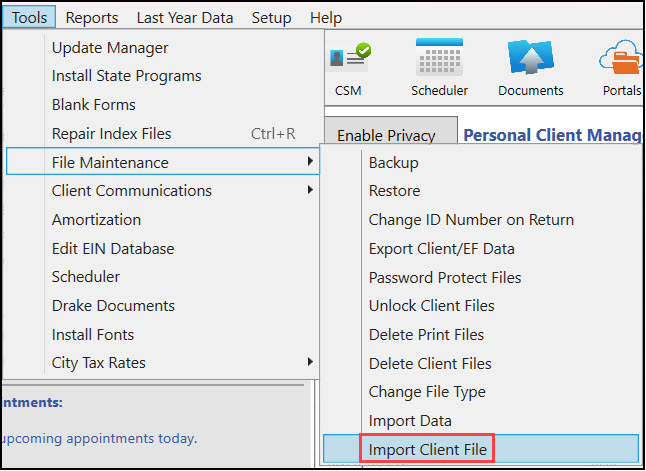Open the Help menu
The height and width of the screenshot is (471, 646).
326,17
